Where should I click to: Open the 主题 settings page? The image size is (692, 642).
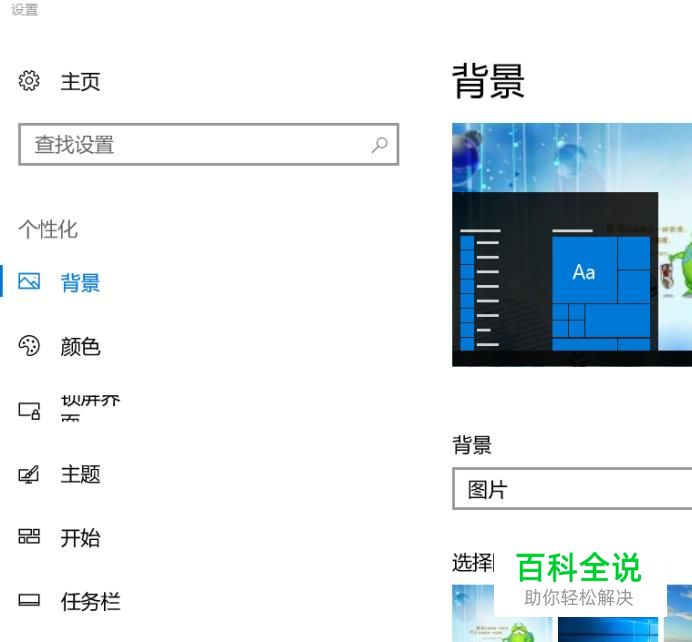80,475
